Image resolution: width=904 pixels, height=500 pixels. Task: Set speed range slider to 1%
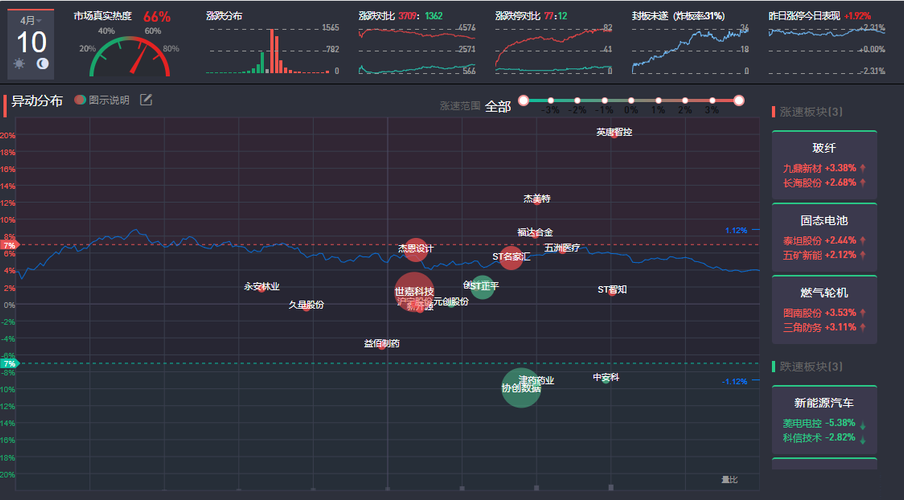(658, 100)
